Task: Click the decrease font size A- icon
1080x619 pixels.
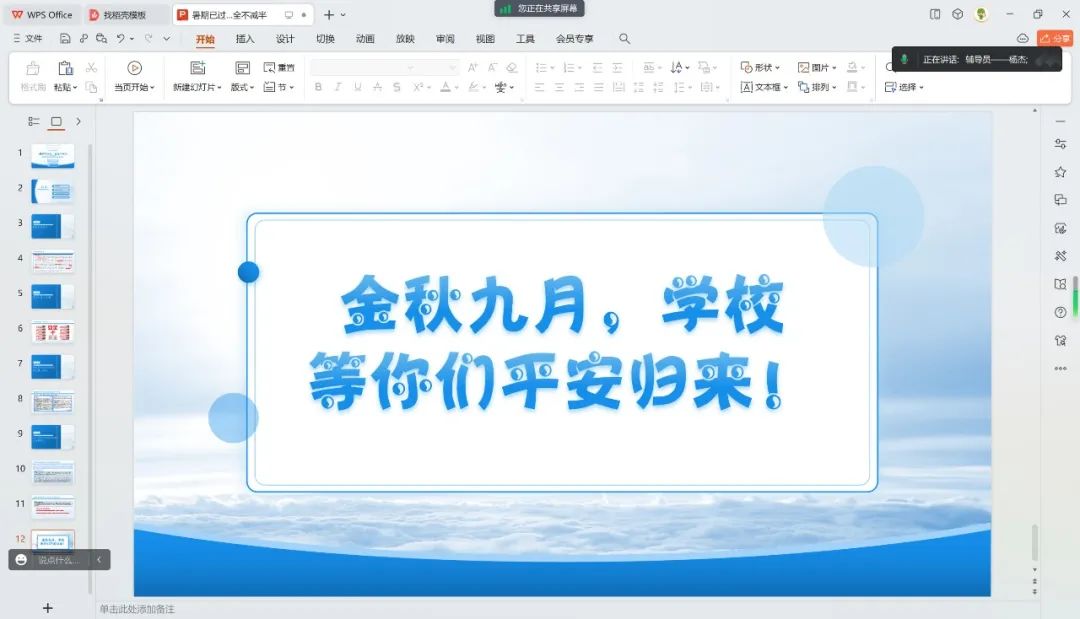Action: coord(492,67)
